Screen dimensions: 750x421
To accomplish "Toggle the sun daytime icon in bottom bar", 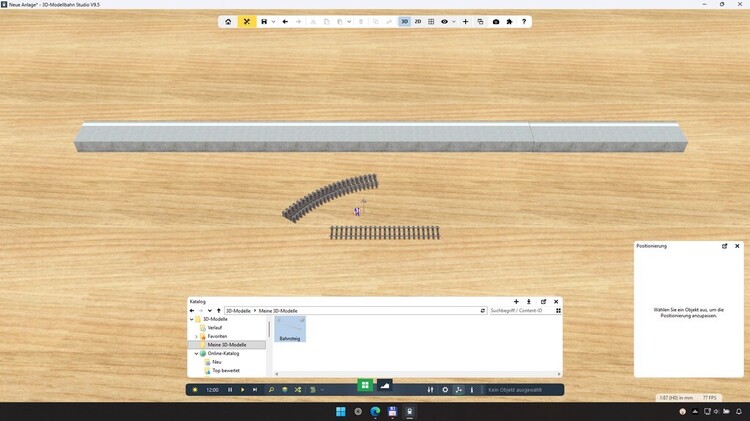I will (x=195, y=390).
